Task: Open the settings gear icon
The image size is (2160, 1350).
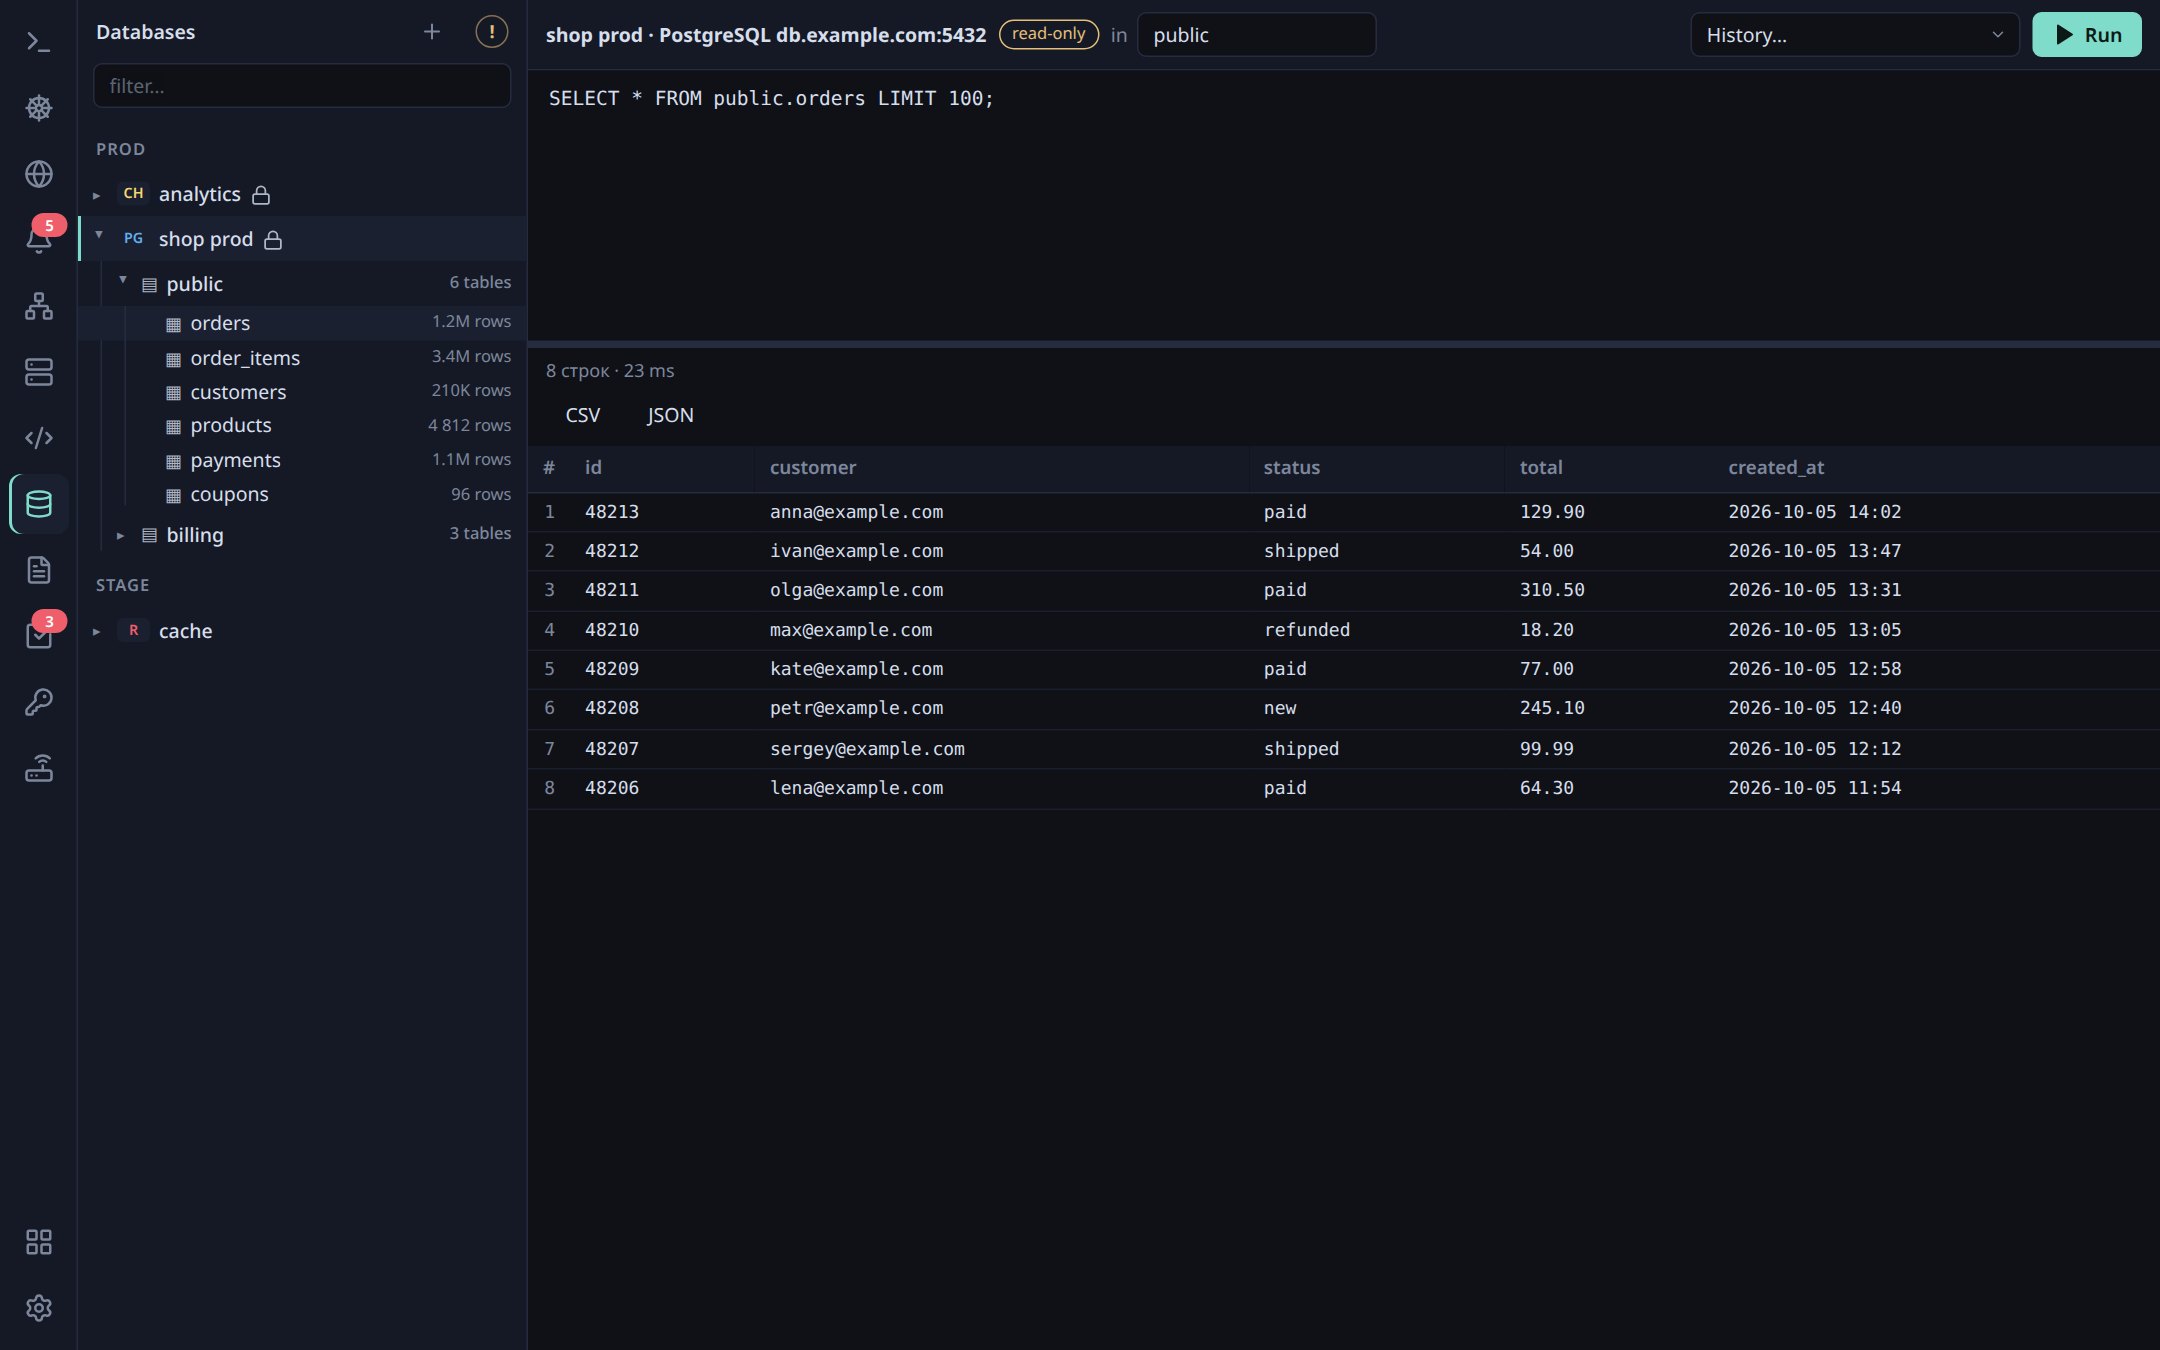Action: tap(38, 1308)
